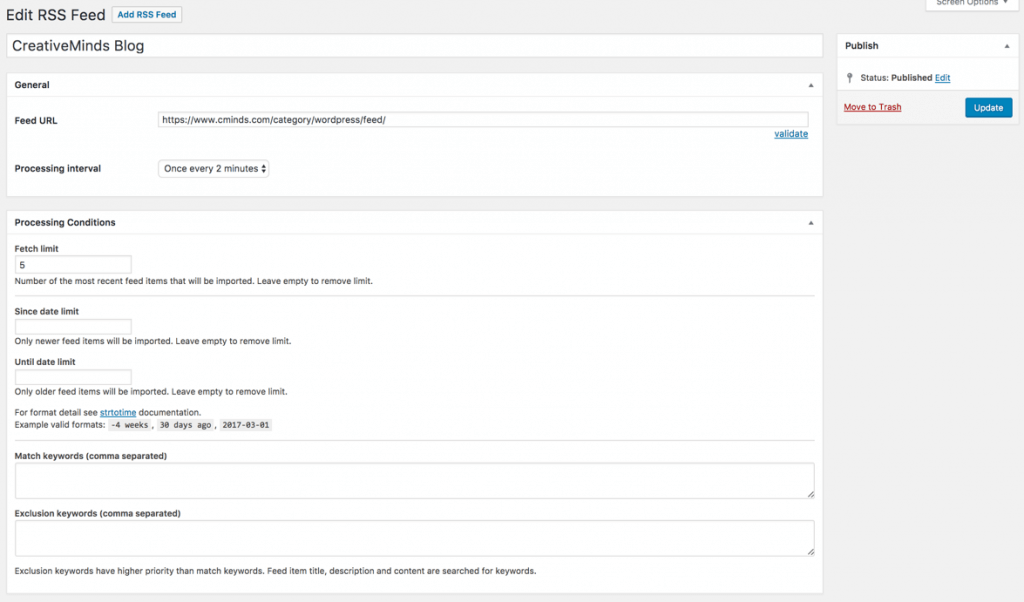Open the strtotime documentation link

point(117,412)
